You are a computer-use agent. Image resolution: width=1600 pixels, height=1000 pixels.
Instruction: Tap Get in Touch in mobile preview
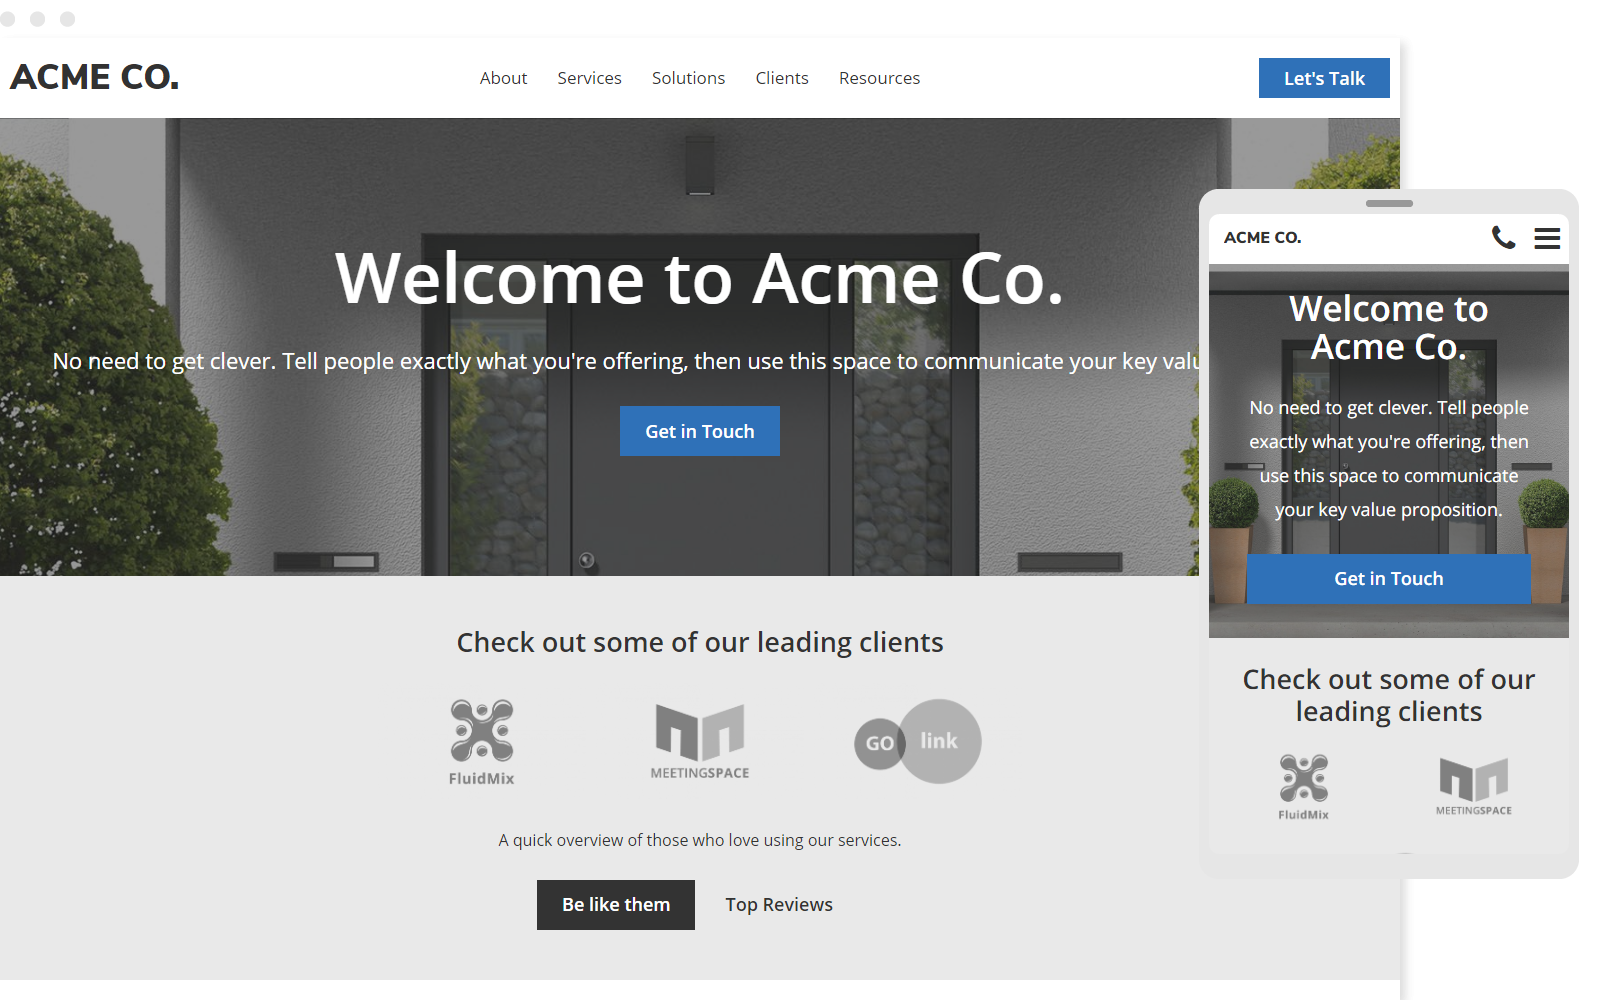point(1389,579)
